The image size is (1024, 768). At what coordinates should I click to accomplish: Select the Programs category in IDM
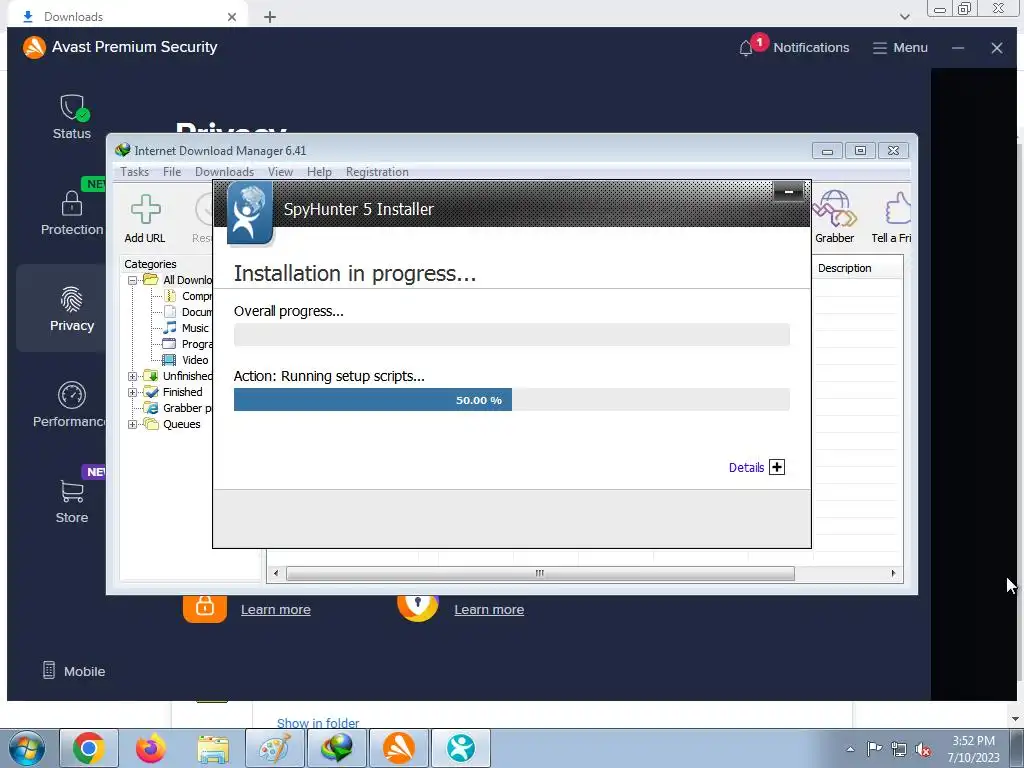(x=187, y=344)
